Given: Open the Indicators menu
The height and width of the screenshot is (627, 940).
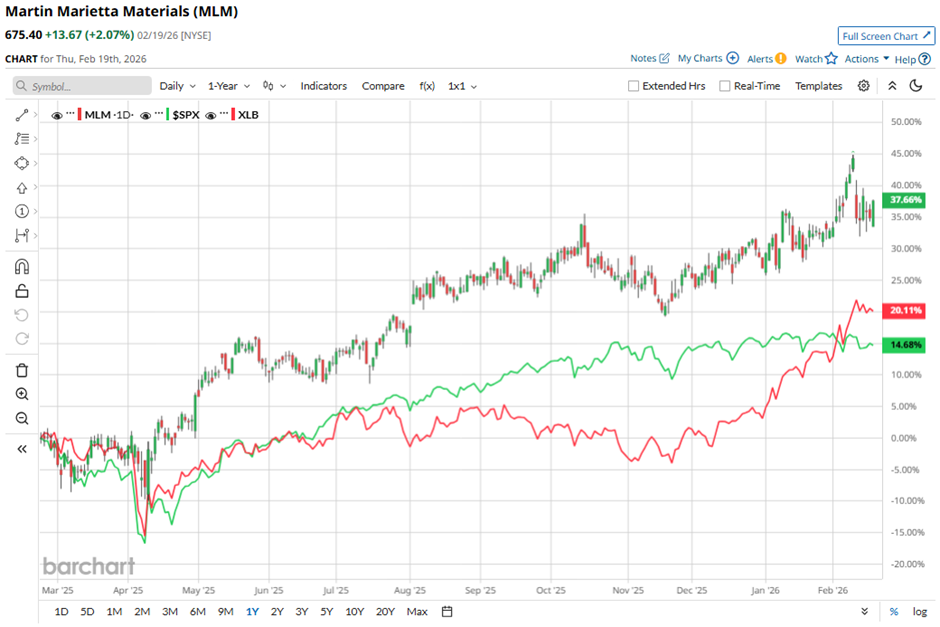Looking at the screenshot, I should [x=323, y=86].
